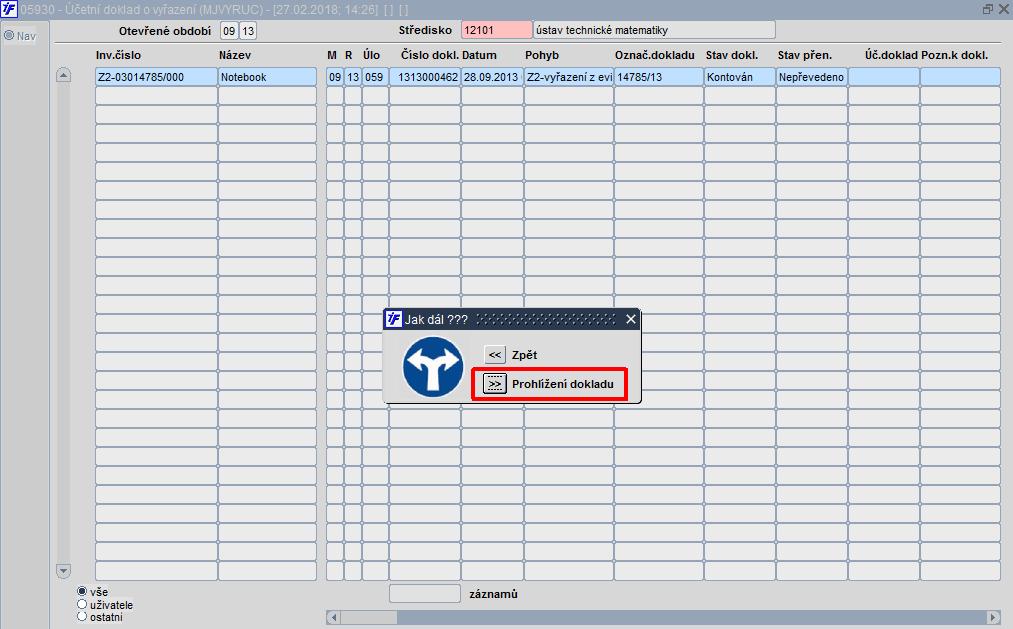Viewport: 1013px width, 629px height.
Task: Click document number 1313000462 cell
Action: (x=424, y=77)
